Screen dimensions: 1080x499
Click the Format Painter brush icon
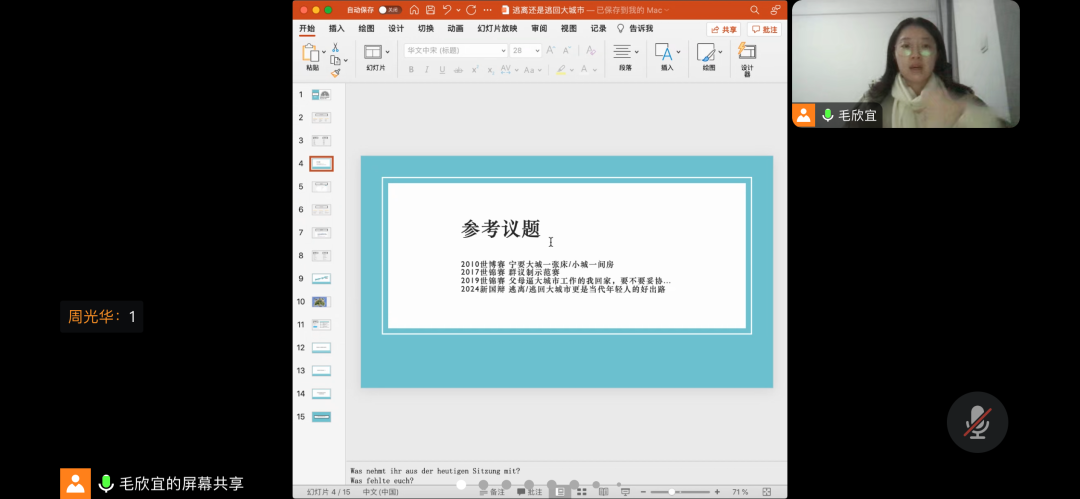pos(336,72)
